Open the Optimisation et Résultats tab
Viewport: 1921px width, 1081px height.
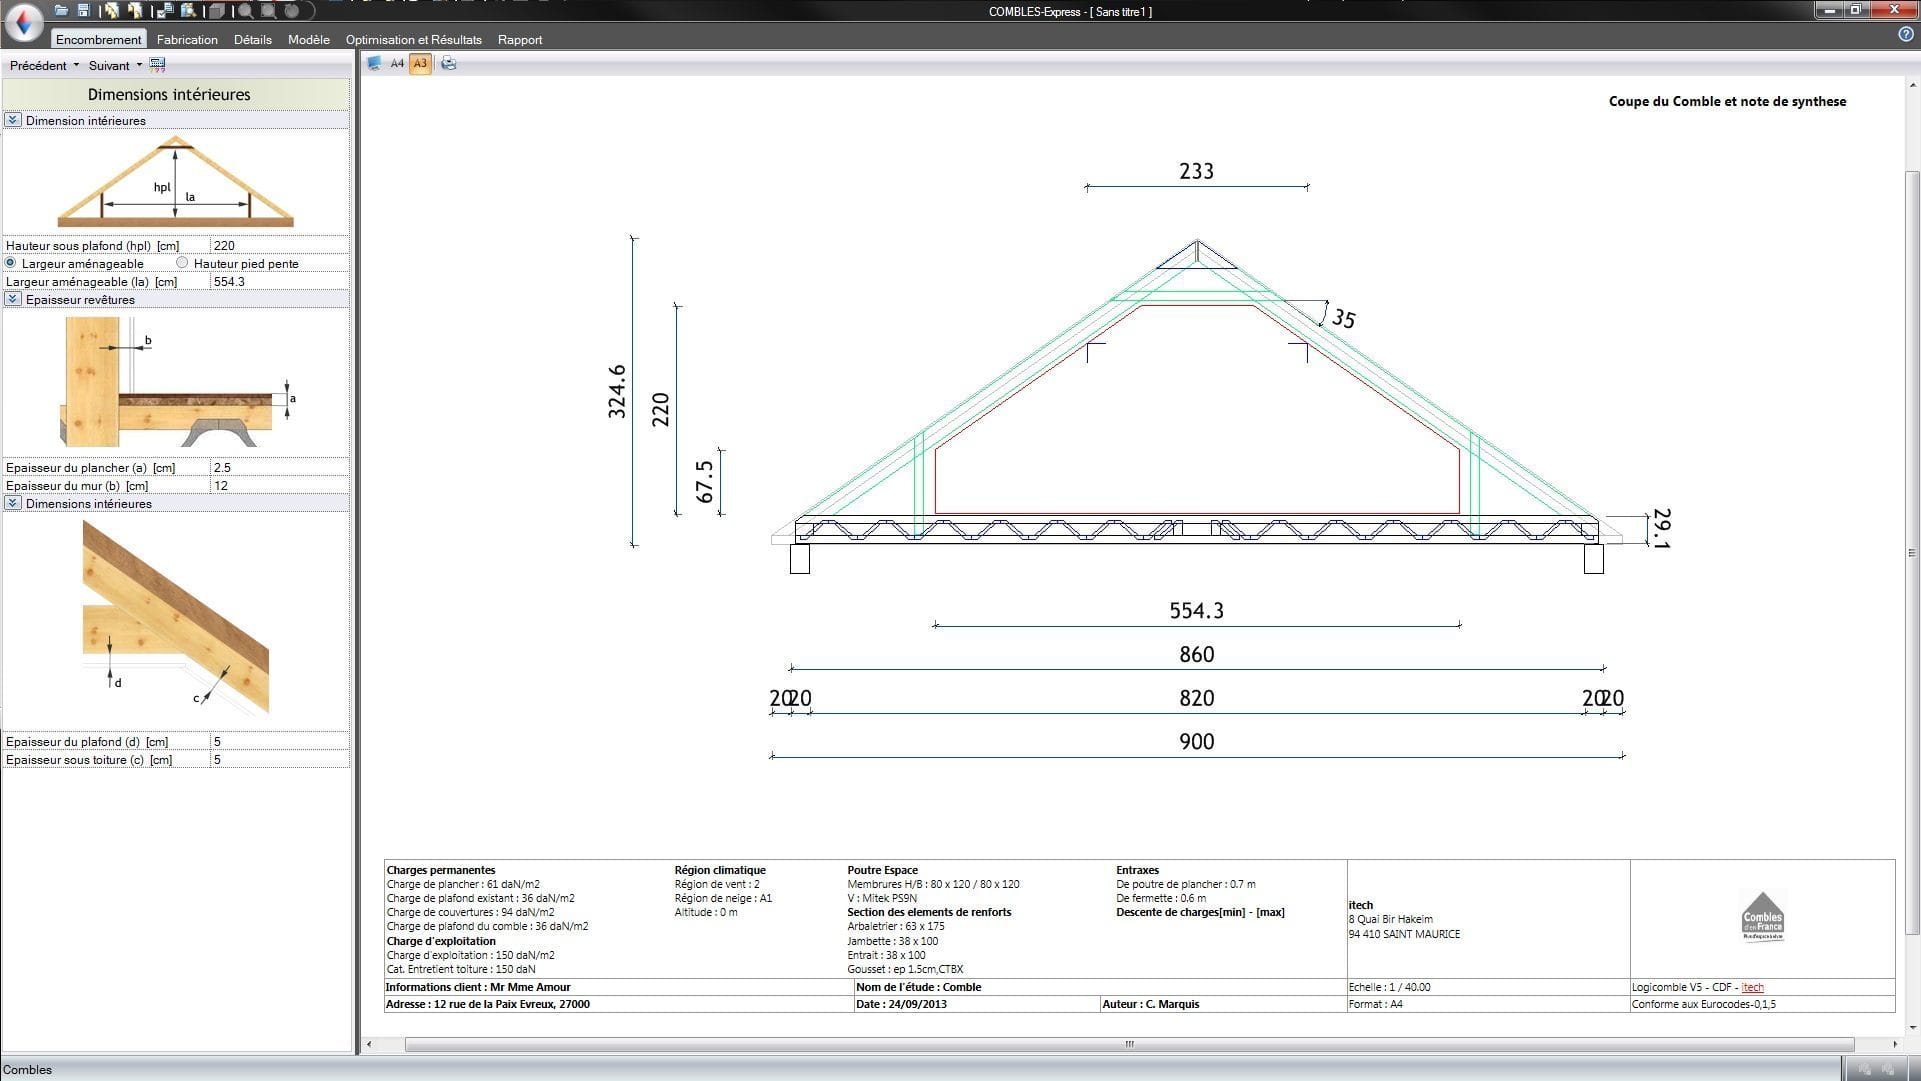[414, 39]
